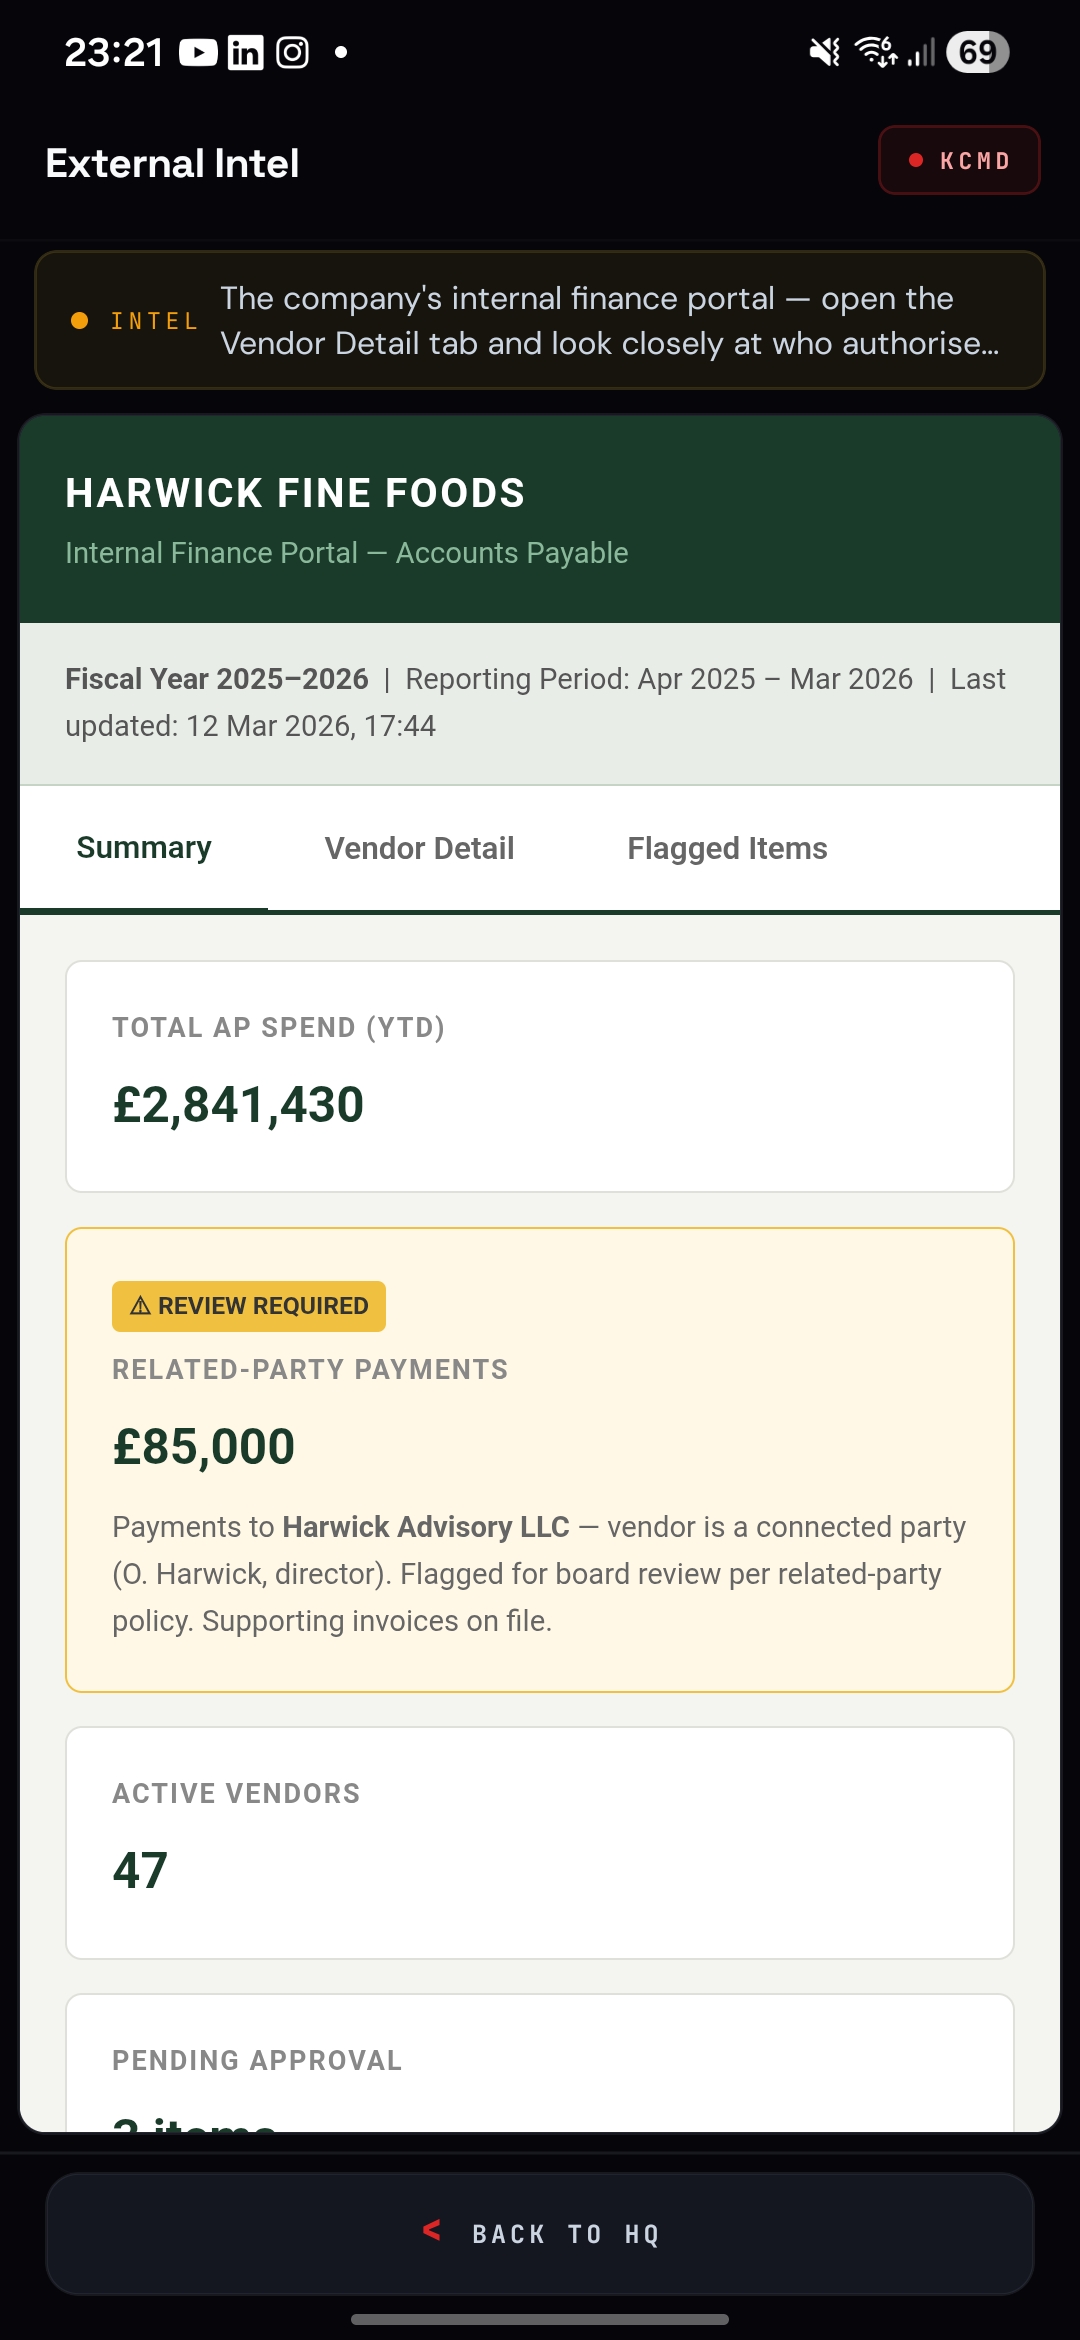Select the Summary tab
Screen dimensions: 1080x2340
click(x=144, y=848)
